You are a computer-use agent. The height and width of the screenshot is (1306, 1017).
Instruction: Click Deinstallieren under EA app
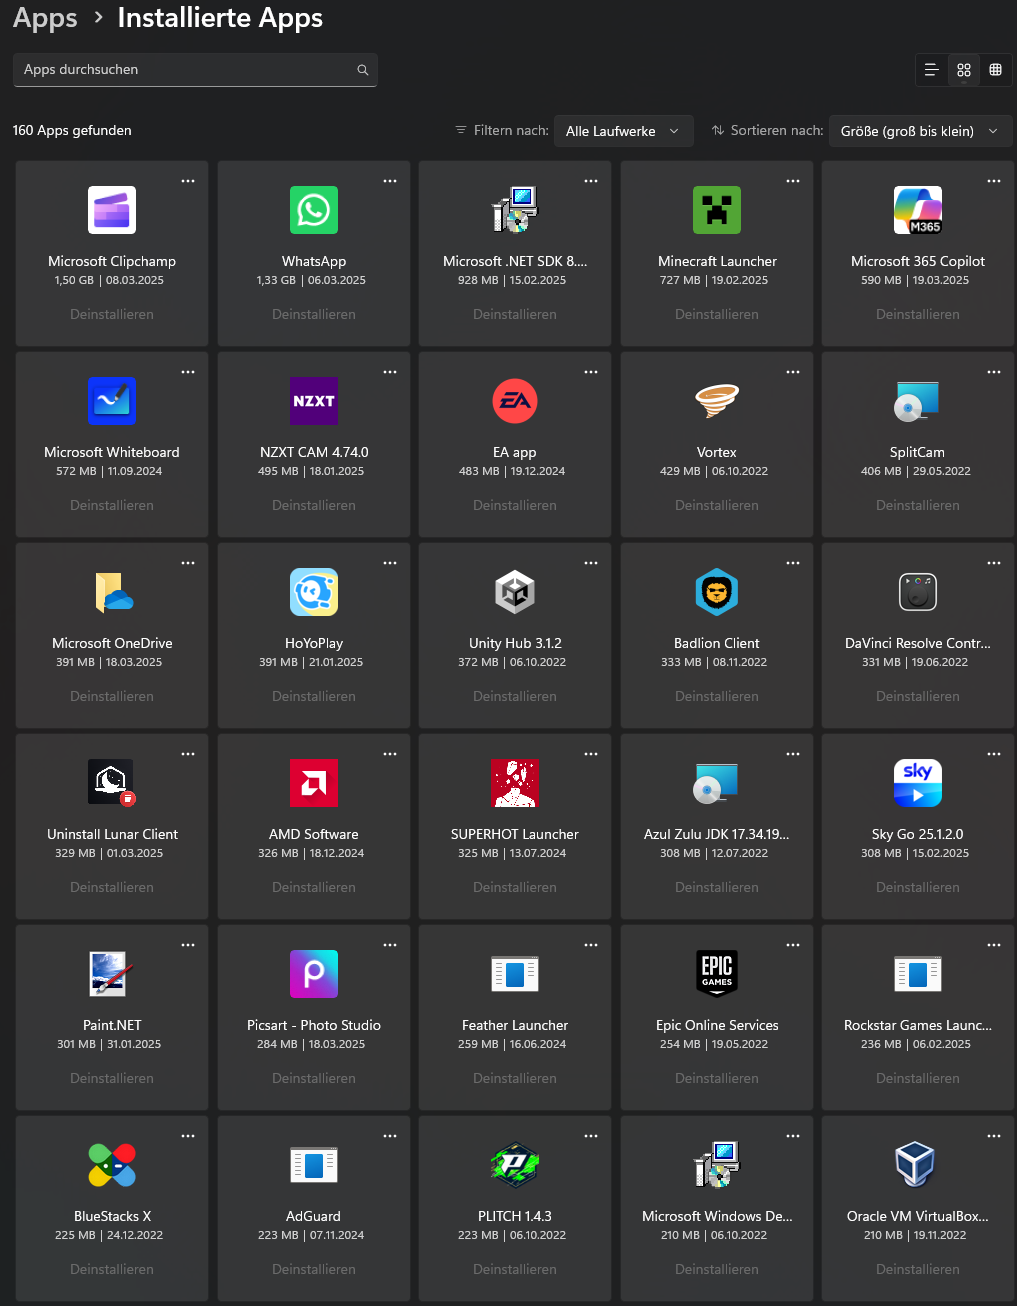[x=515, y=505]
